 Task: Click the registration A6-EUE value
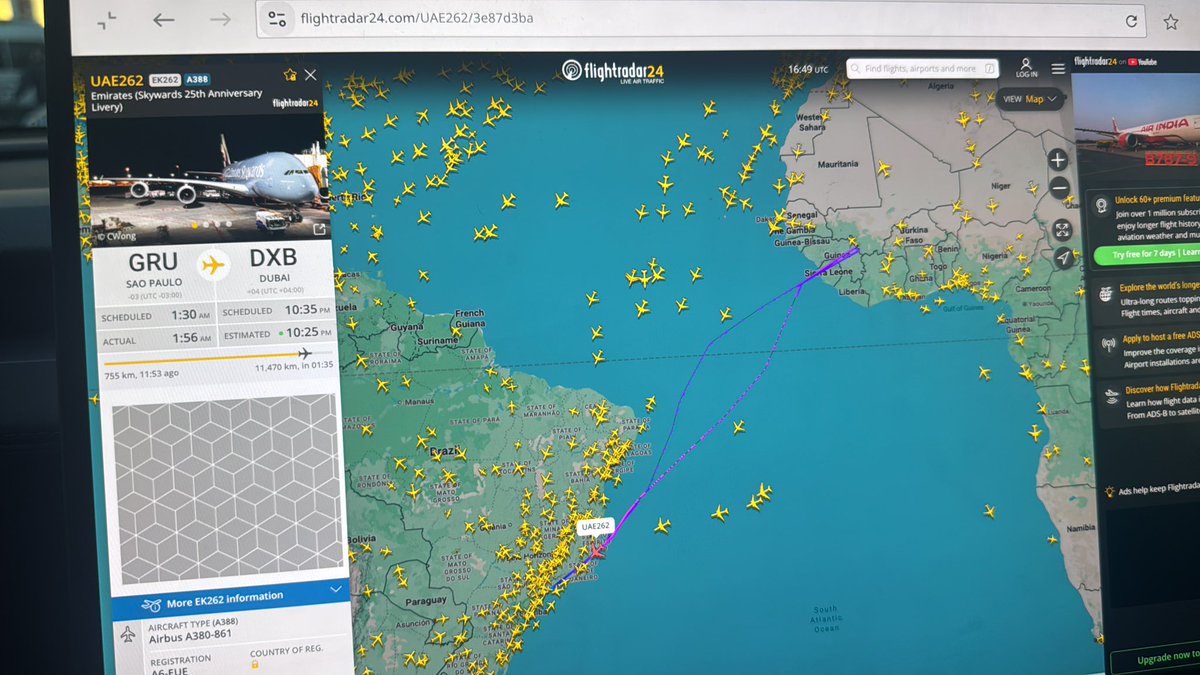tap(172, 671)
